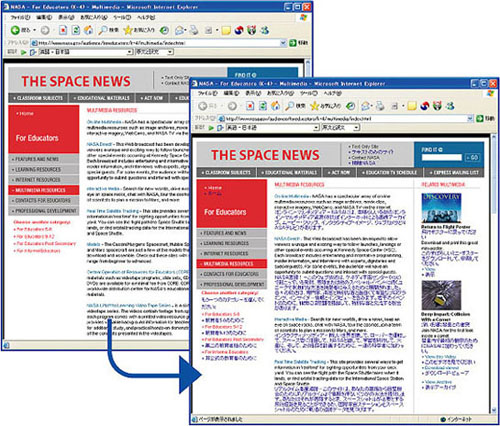Click Print icon in back window toolbar
This screenshot has width=500, height=426.
(194, 30)
